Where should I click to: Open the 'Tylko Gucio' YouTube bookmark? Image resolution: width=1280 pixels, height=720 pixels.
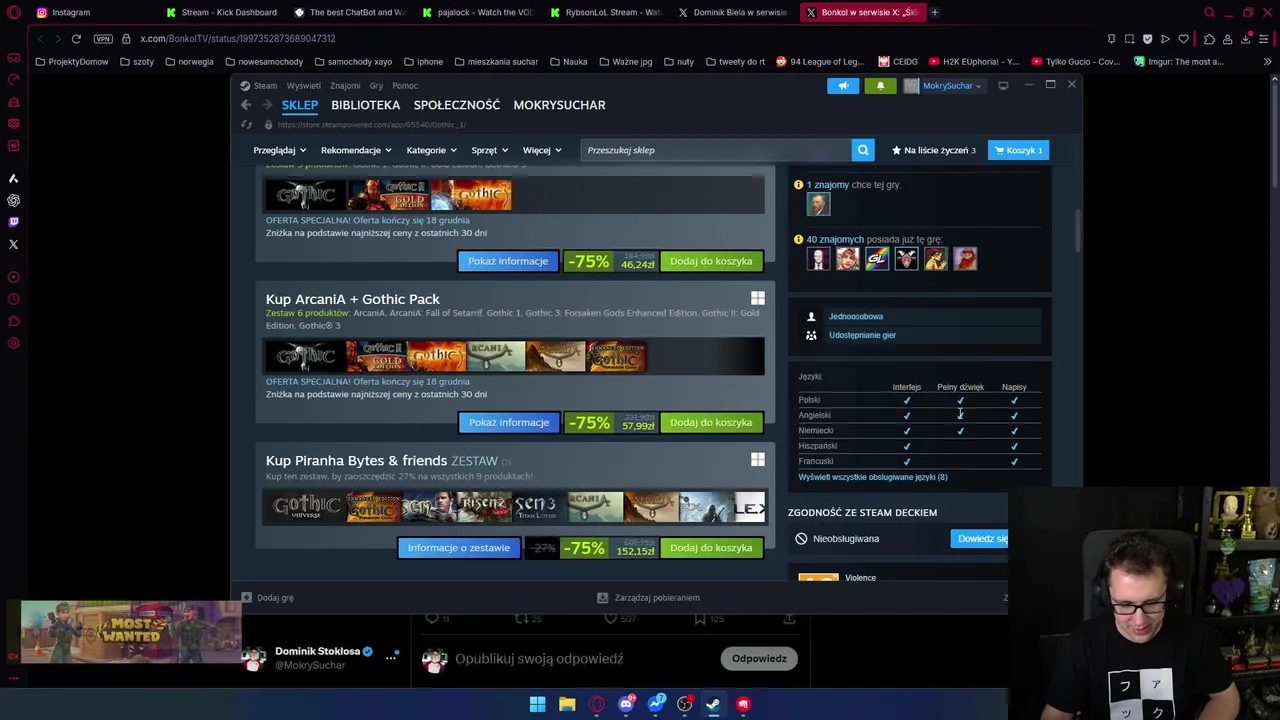tap(1075, 62)
